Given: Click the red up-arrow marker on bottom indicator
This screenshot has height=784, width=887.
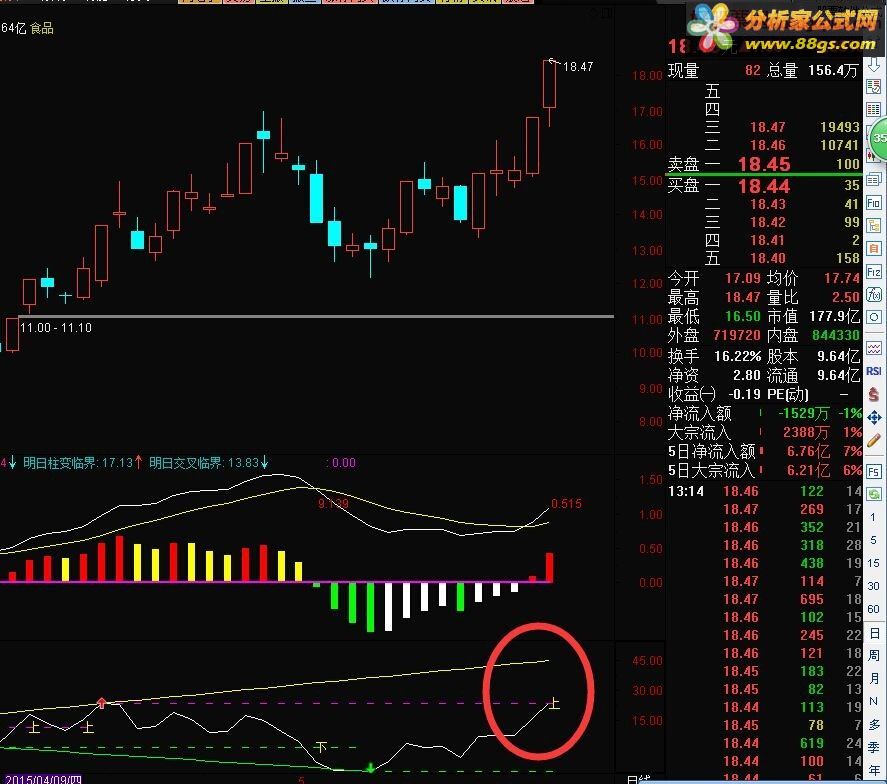Looking at the screenshot, I should (x=101, y=703).
